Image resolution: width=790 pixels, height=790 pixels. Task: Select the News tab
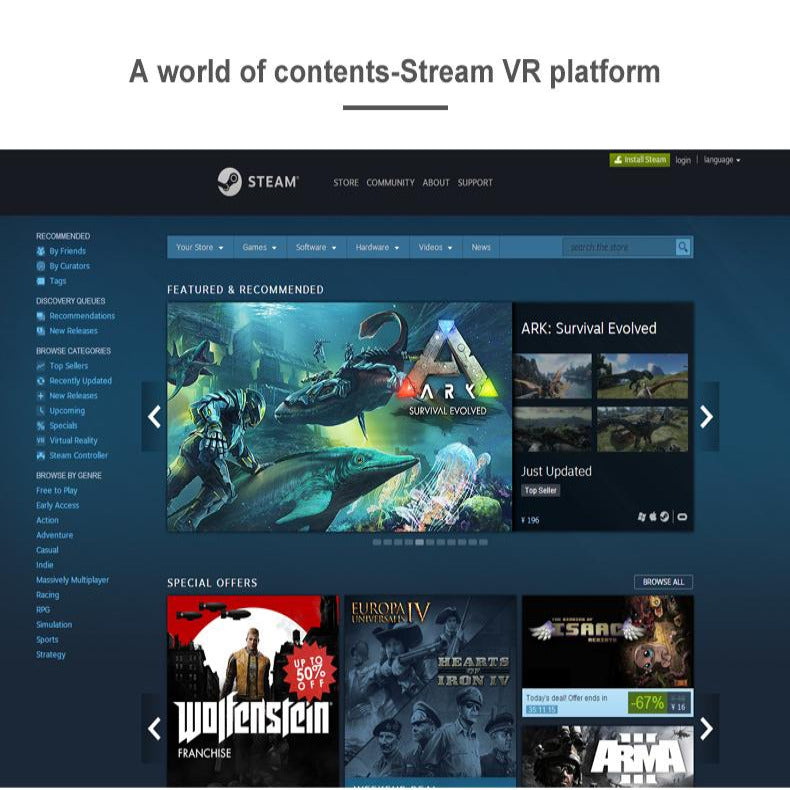(481, 247)
